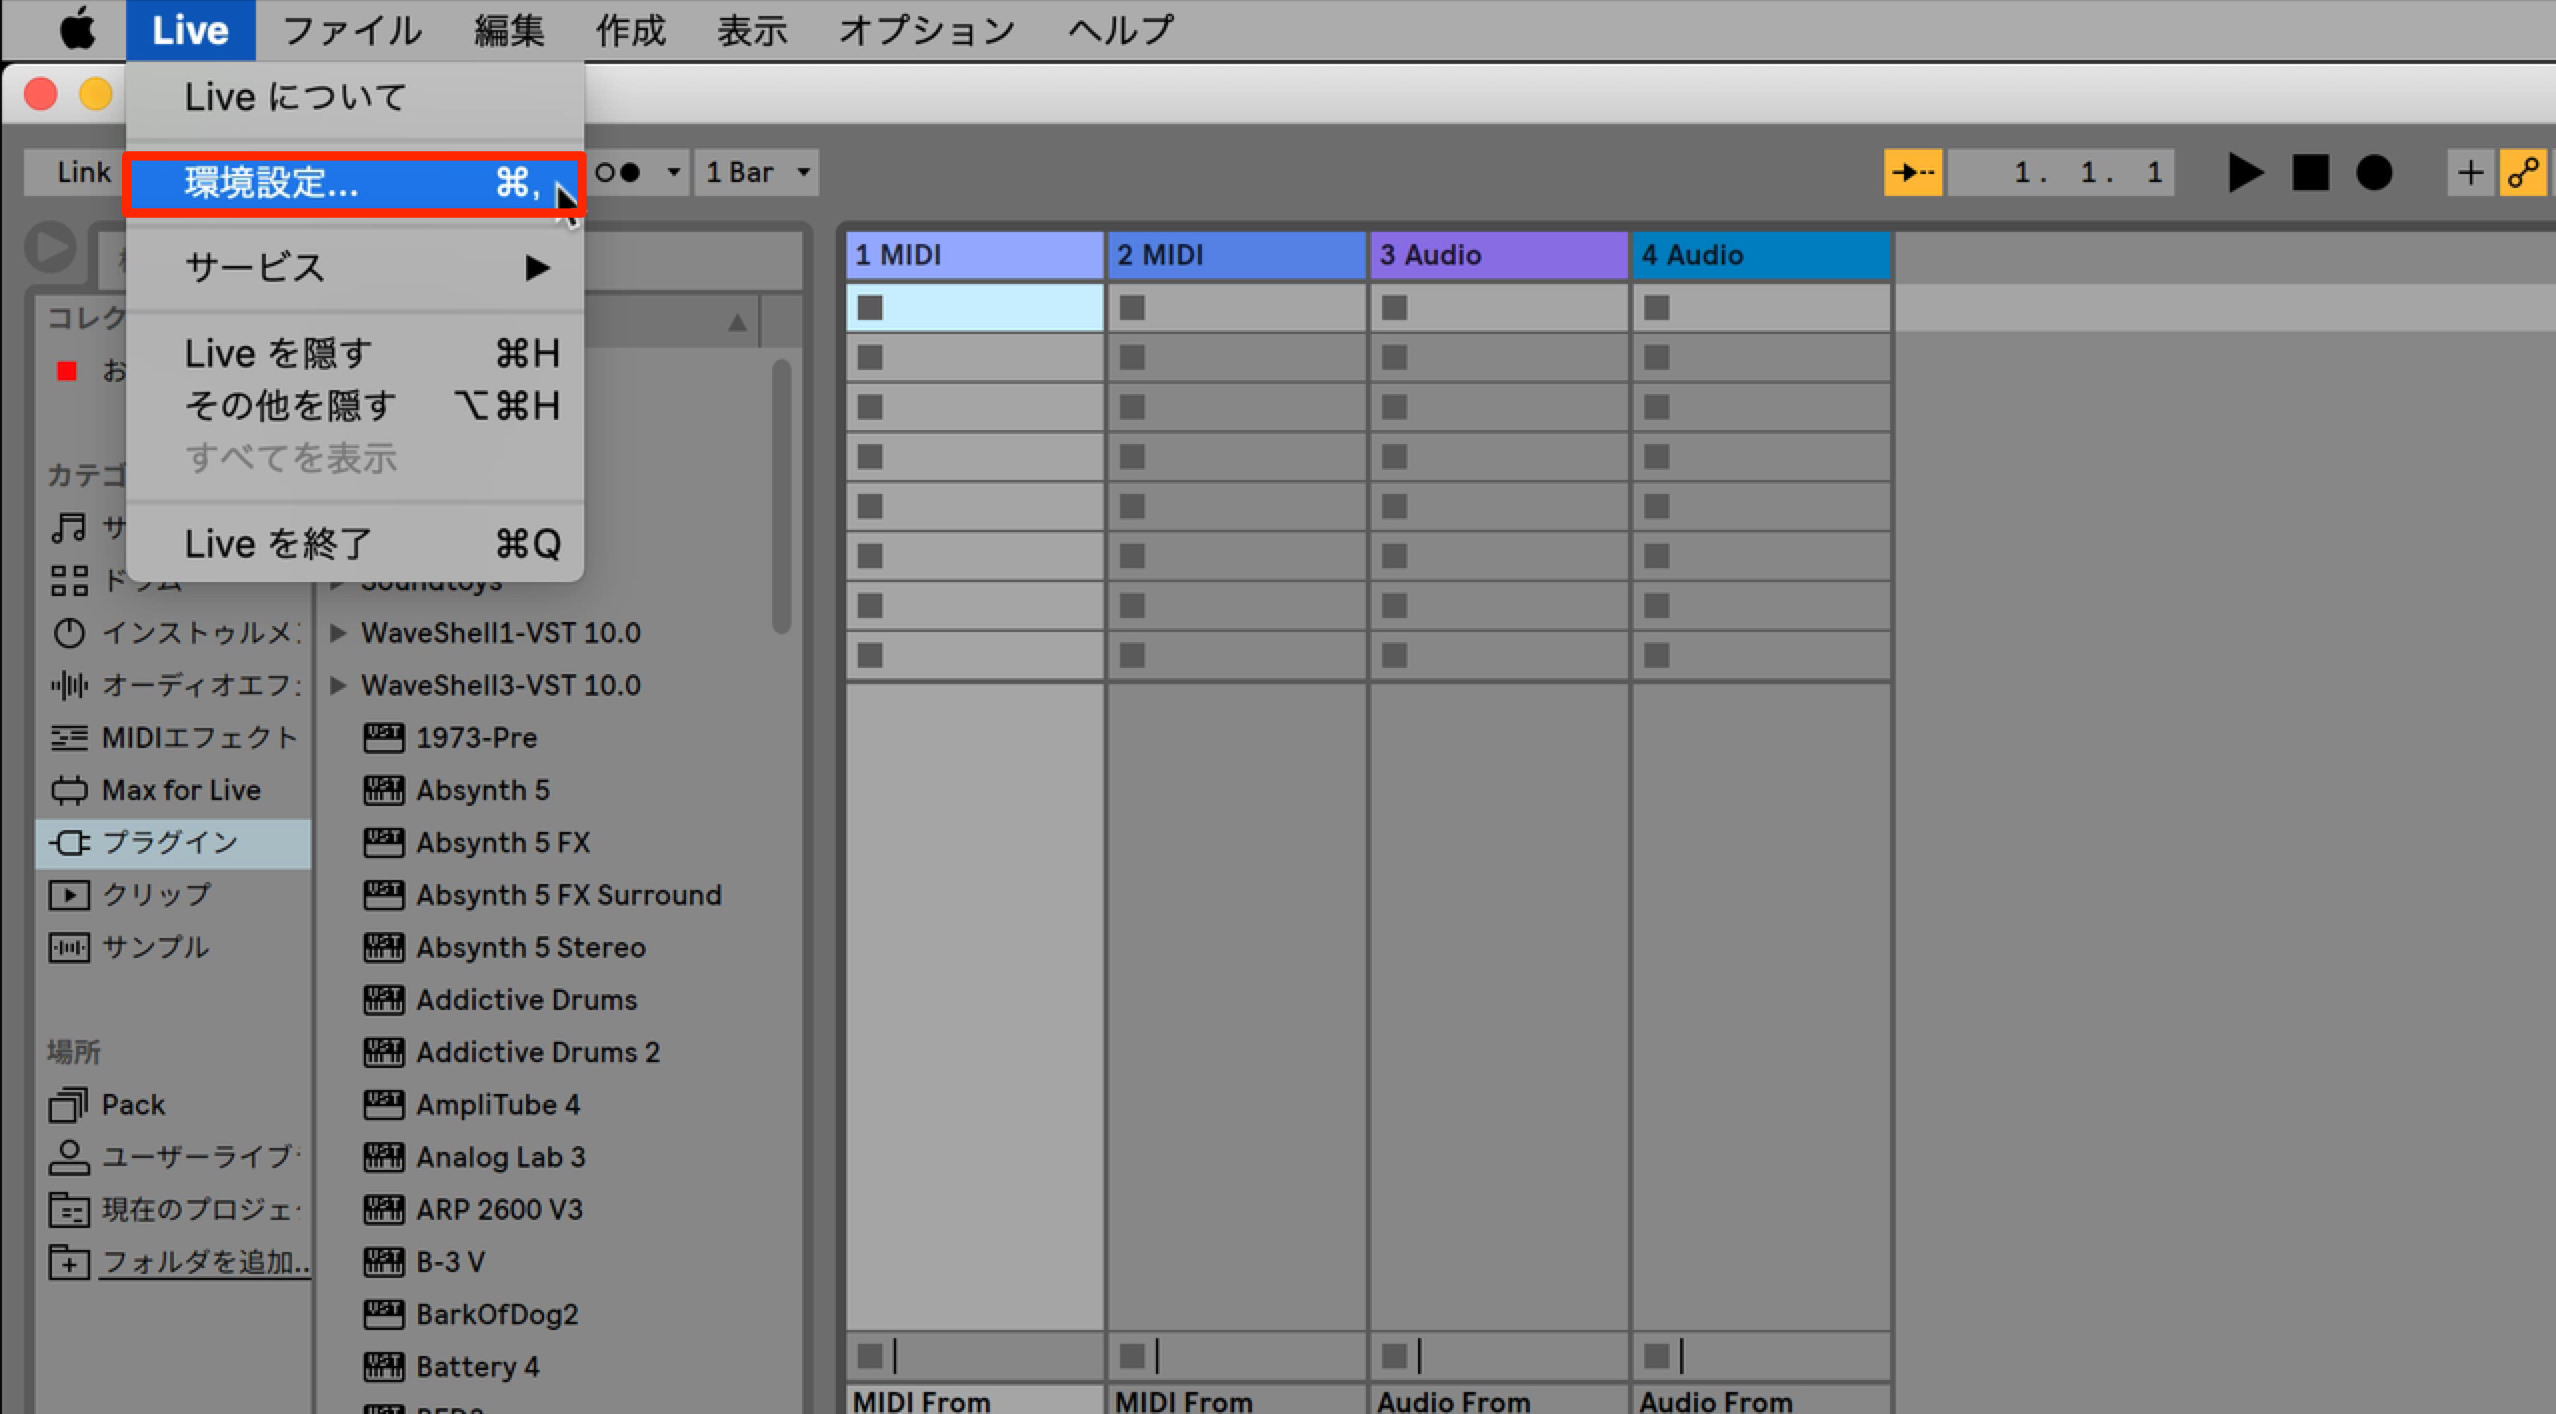2556x1414 pixels.
Task: Open the 現在のプロジェクト location
Action: [174, 1210]
